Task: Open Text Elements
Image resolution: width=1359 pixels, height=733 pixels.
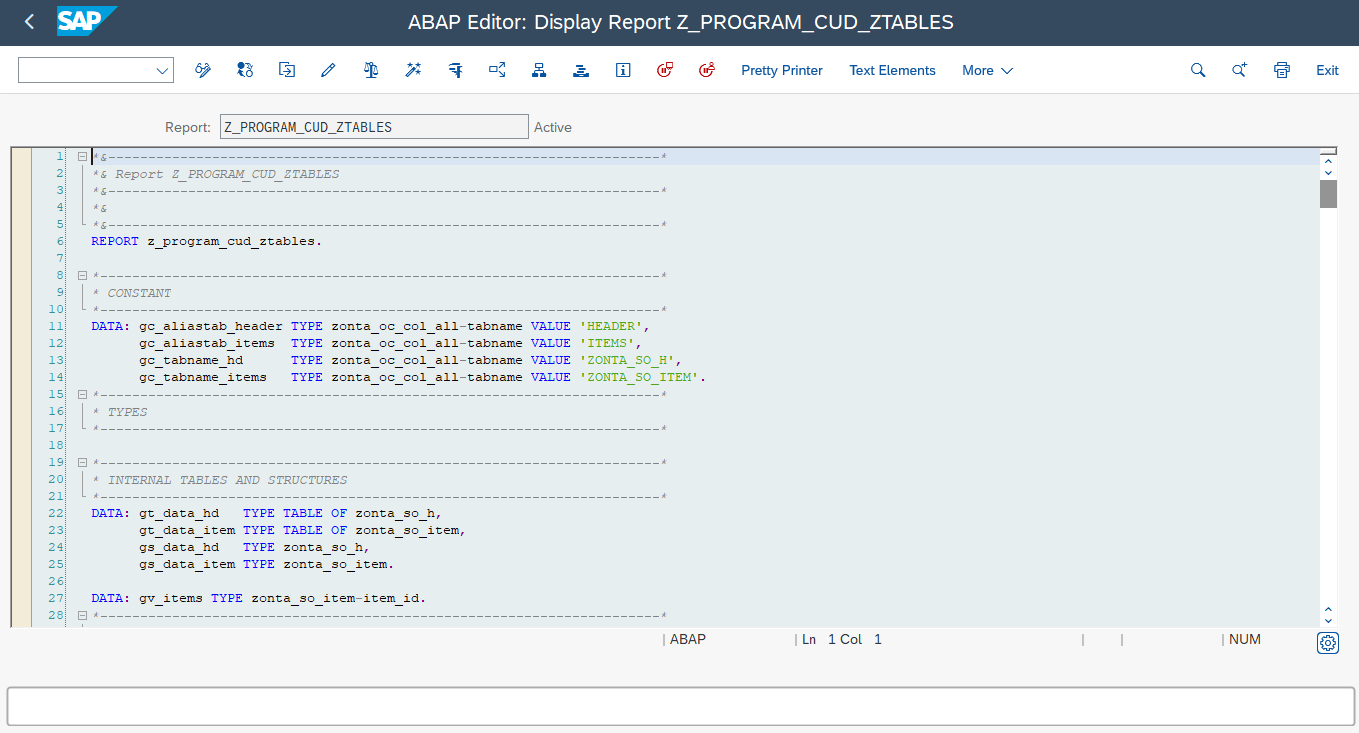Action: point(892,70)
